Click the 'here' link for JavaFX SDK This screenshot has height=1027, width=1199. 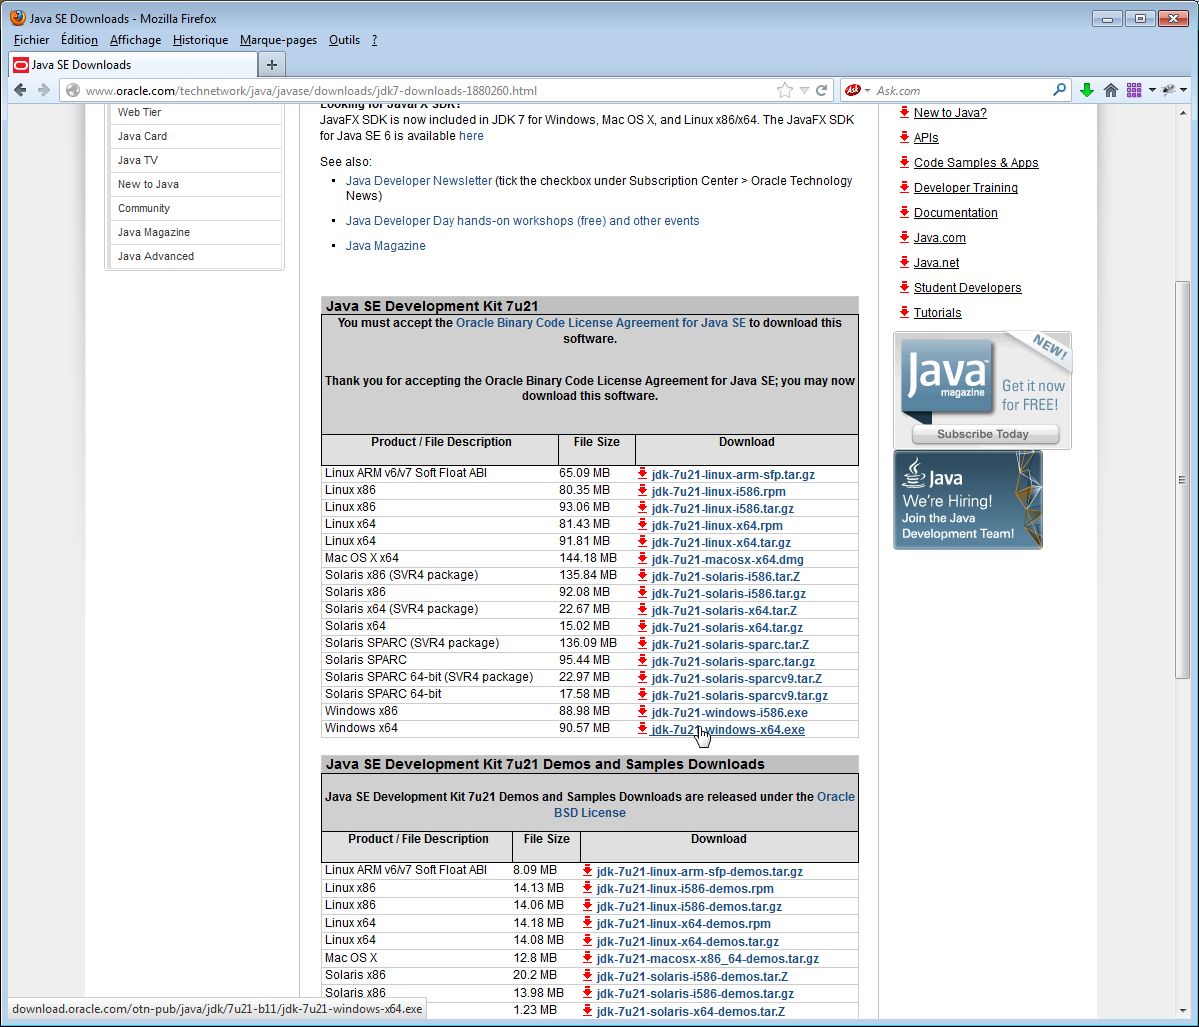pos(471,136)
